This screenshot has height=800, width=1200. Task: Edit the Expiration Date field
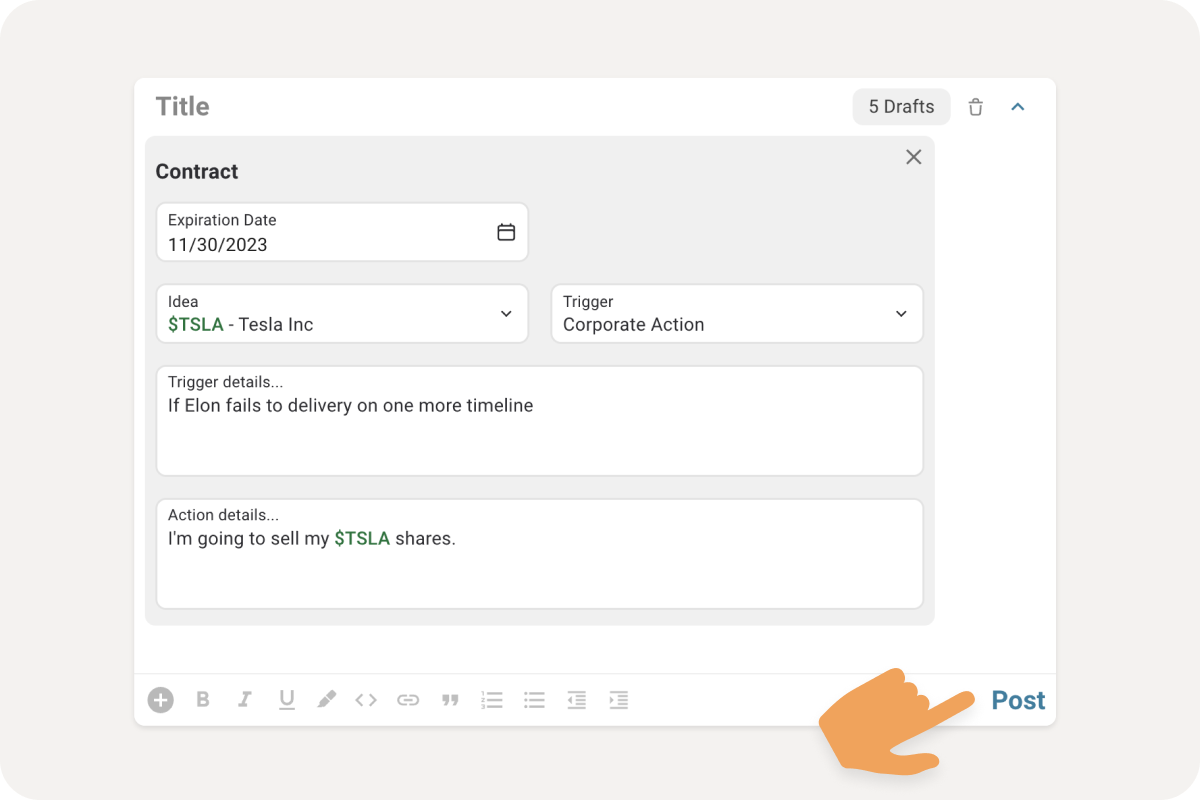click(x=342, y=232)
